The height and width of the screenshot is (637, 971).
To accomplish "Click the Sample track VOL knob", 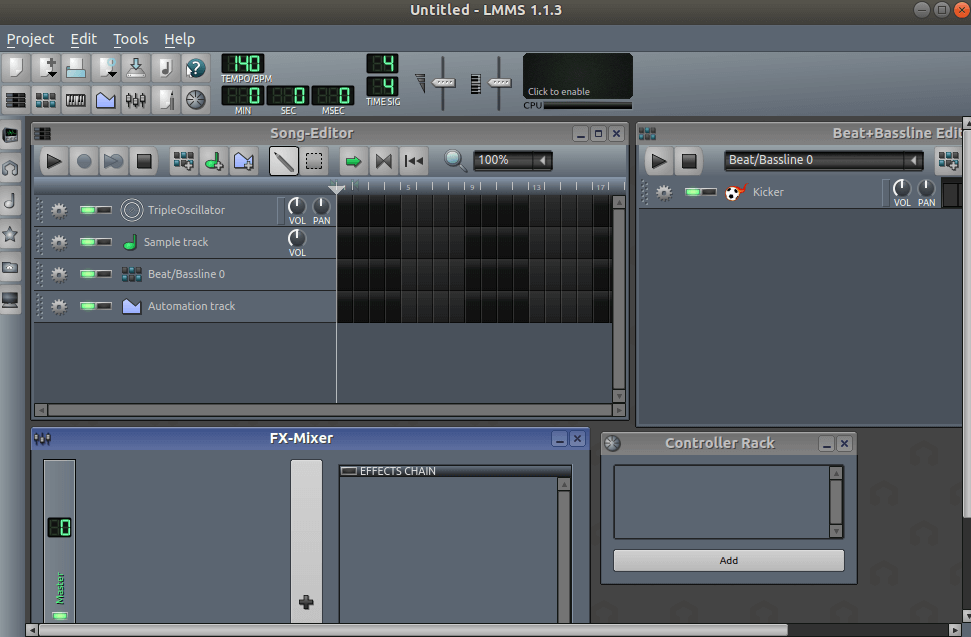I will (x=297, y=238).
